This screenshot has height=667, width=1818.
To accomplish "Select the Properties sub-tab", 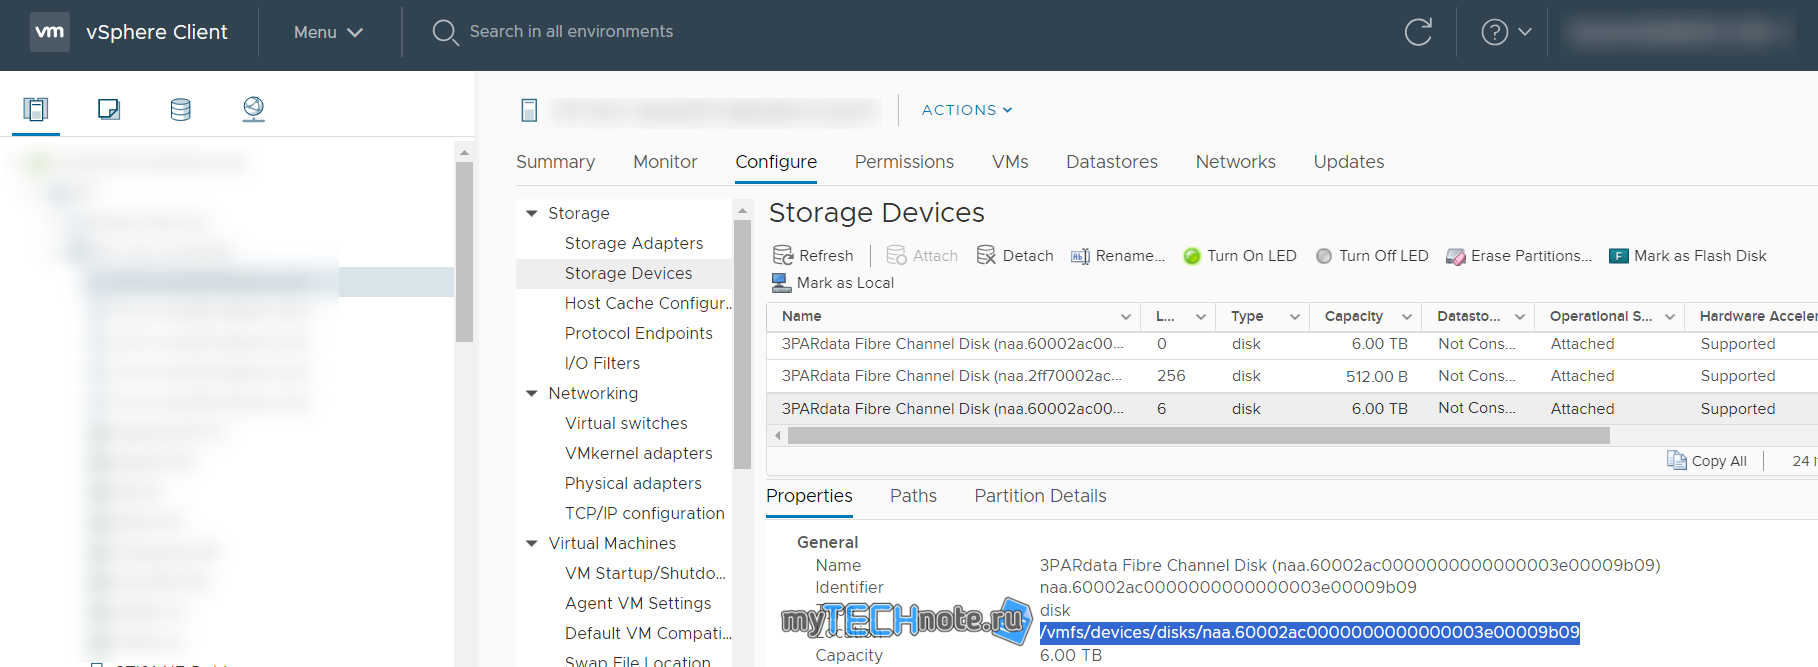I will tap(809, 496).
